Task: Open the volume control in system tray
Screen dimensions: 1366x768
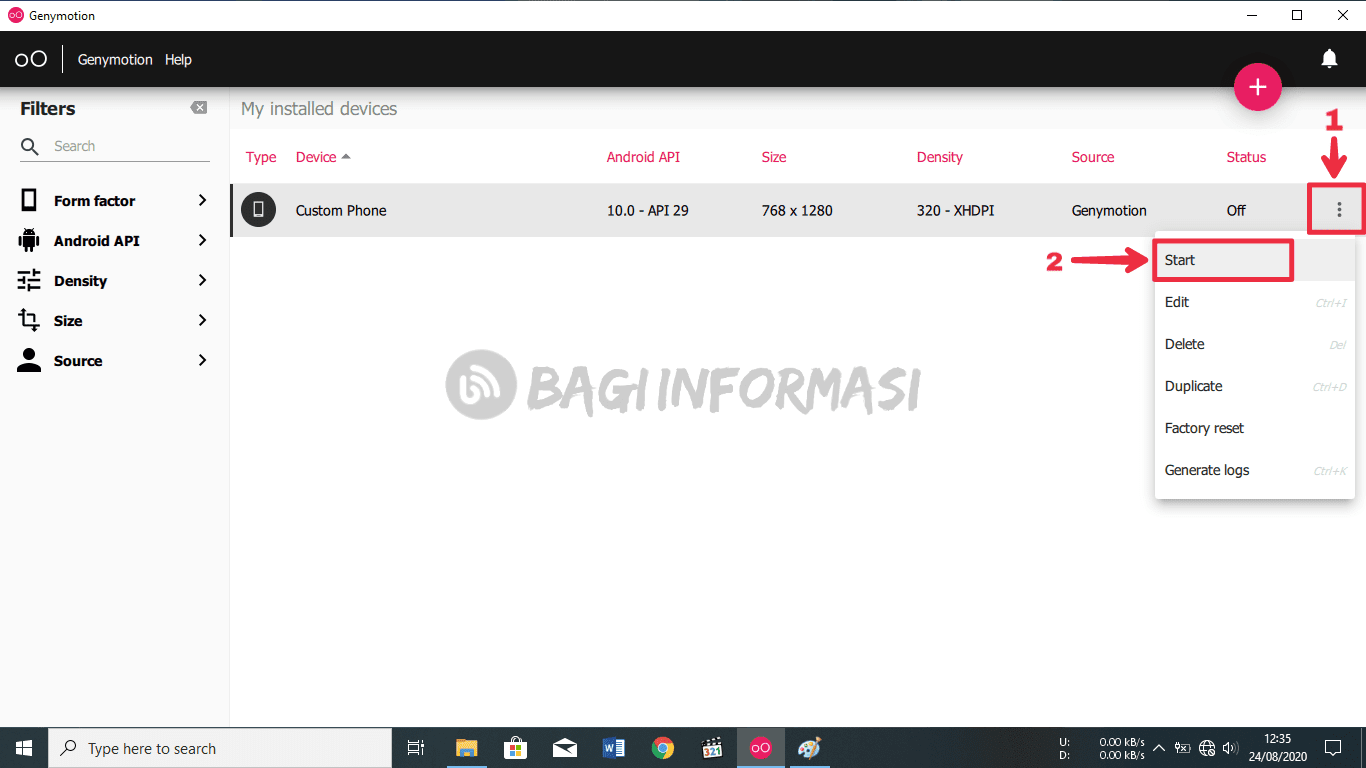Action: click(x=1230, y=748)
